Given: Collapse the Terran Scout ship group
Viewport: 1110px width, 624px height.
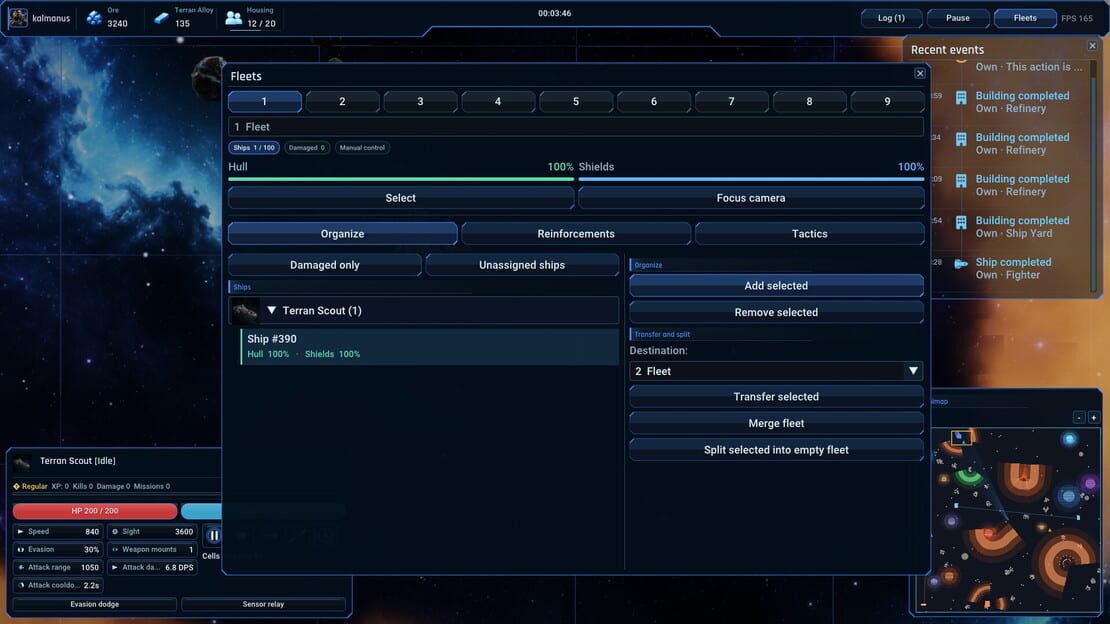Looking at the screenshot, I should pyautogui.click(x=272, y=310).
